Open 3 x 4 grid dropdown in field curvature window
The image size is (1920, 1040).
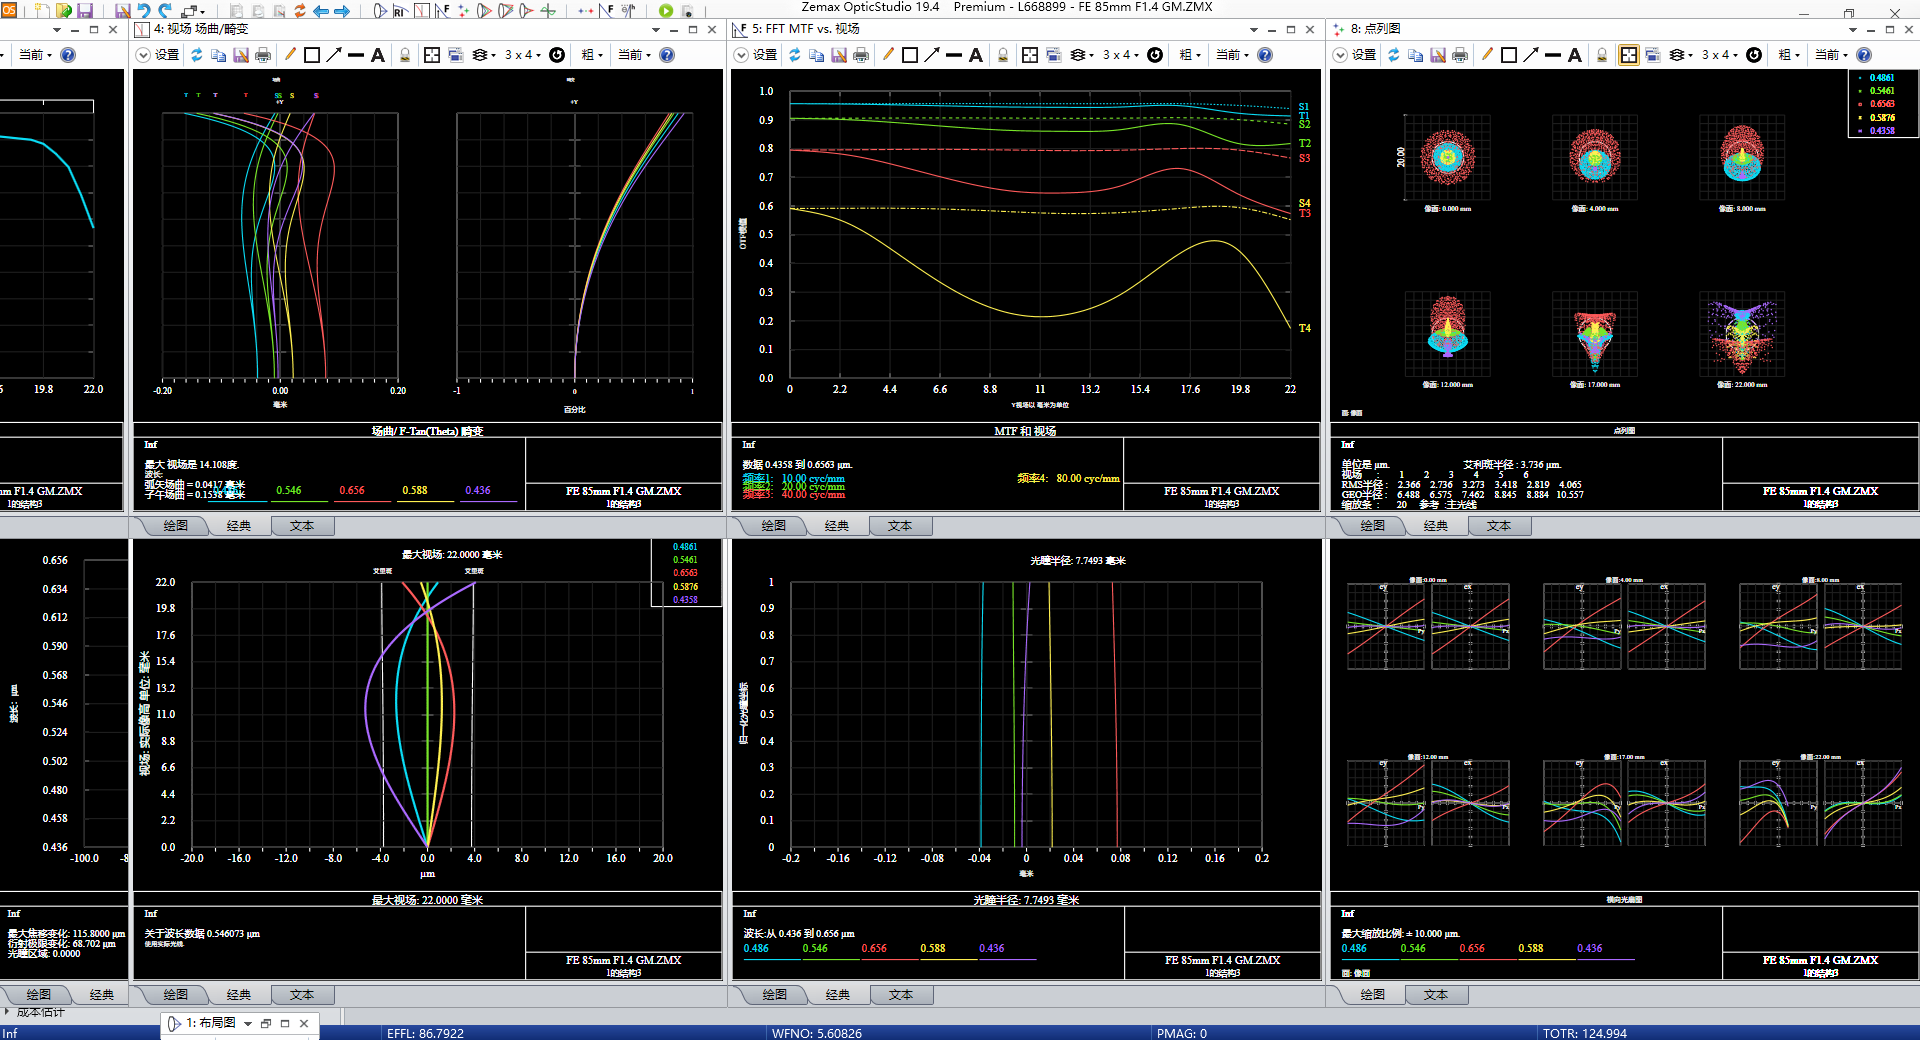pos(523,55)
